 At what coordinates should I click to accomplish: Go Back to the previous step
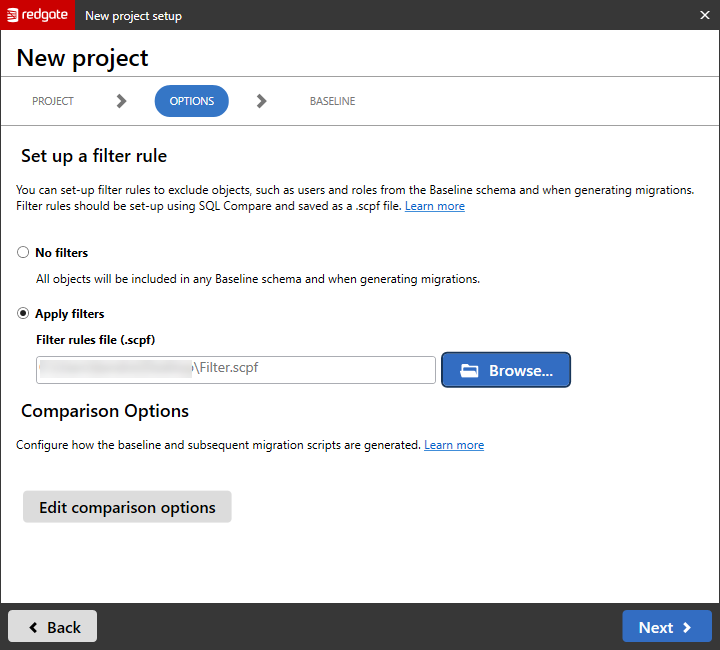tap(53, 627)
